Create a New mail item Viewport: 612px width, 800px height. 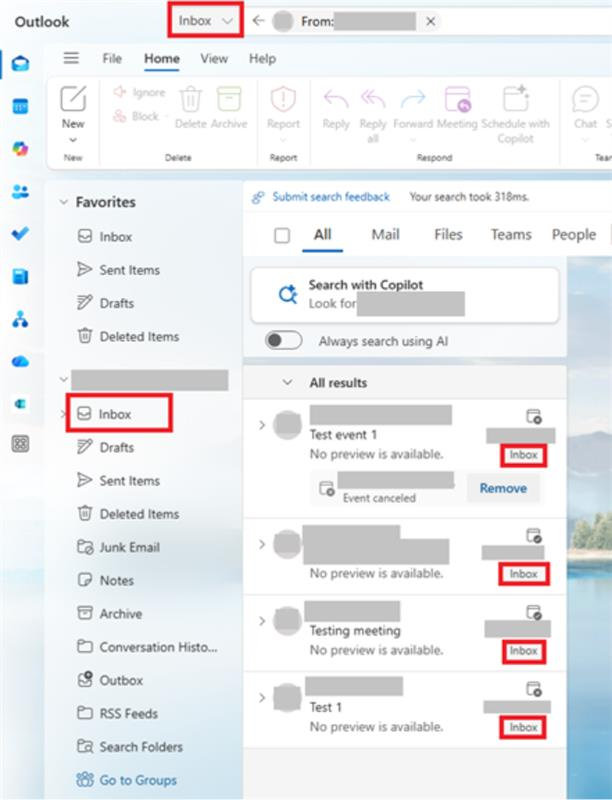[x=73, y=107]
